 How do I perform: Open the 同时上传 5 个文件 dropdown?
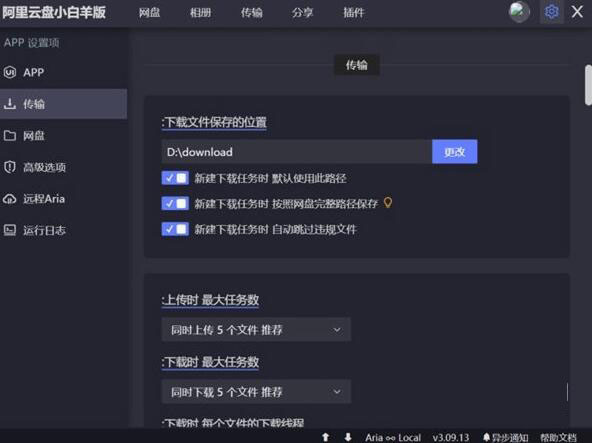point(256,330)
